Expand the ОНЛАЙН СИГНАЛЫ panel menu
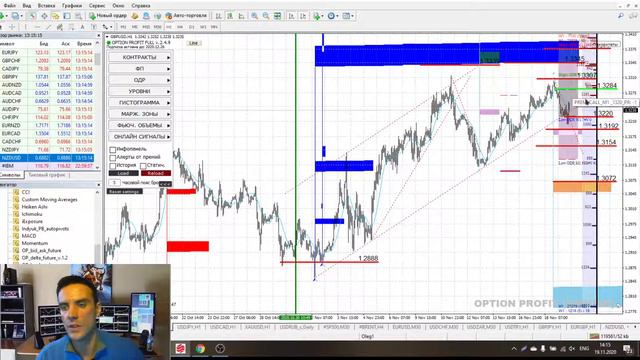 (x=140, y=137)
